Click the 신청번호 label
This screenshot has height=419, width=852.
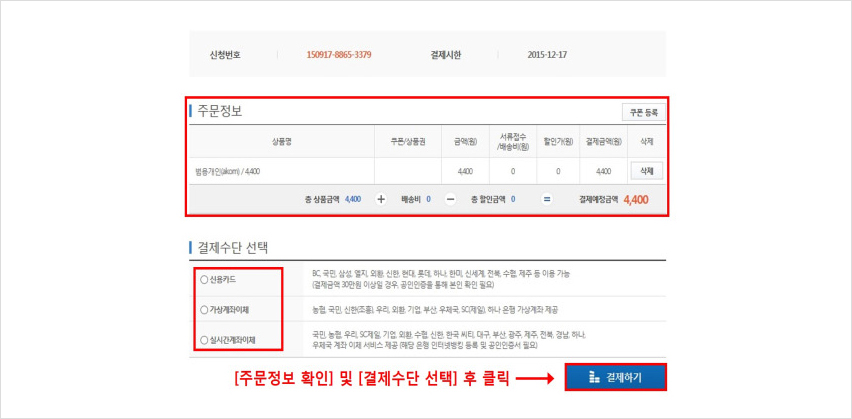224,55
